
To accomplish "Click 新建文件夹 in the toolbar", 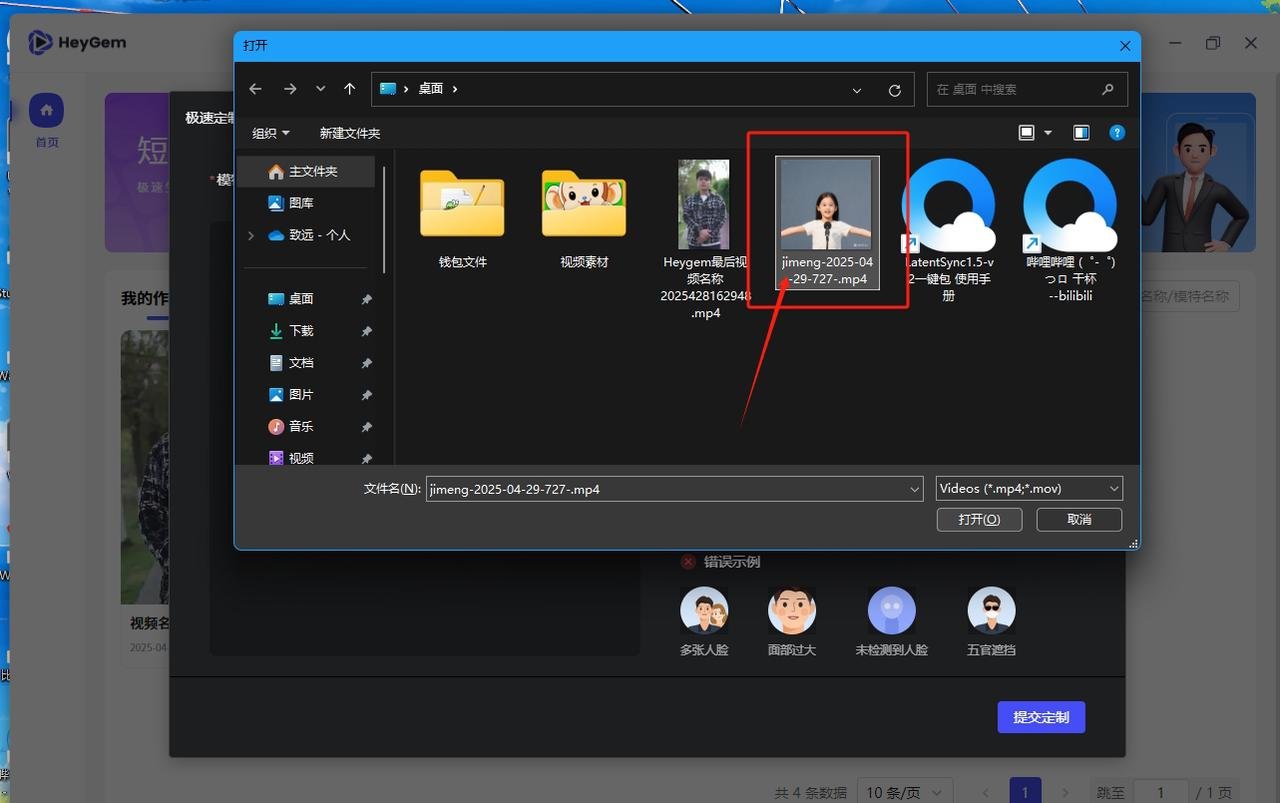I will tap(350, 133).
